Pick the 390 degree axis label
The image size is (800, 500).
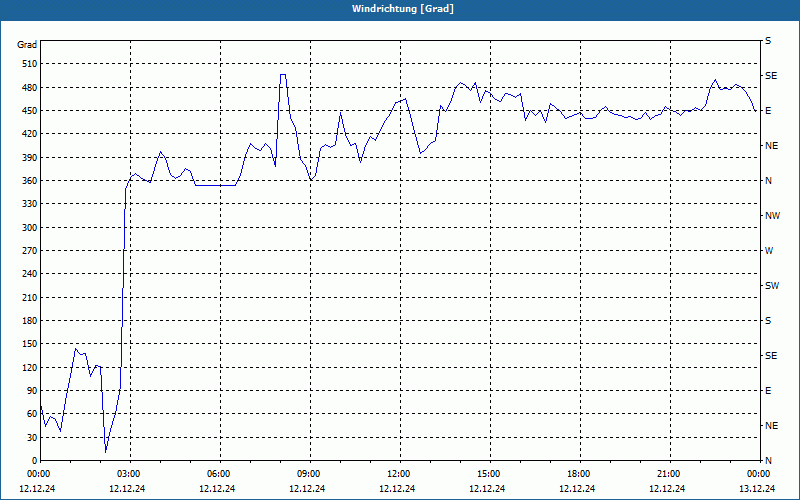(x=30, y=157)
